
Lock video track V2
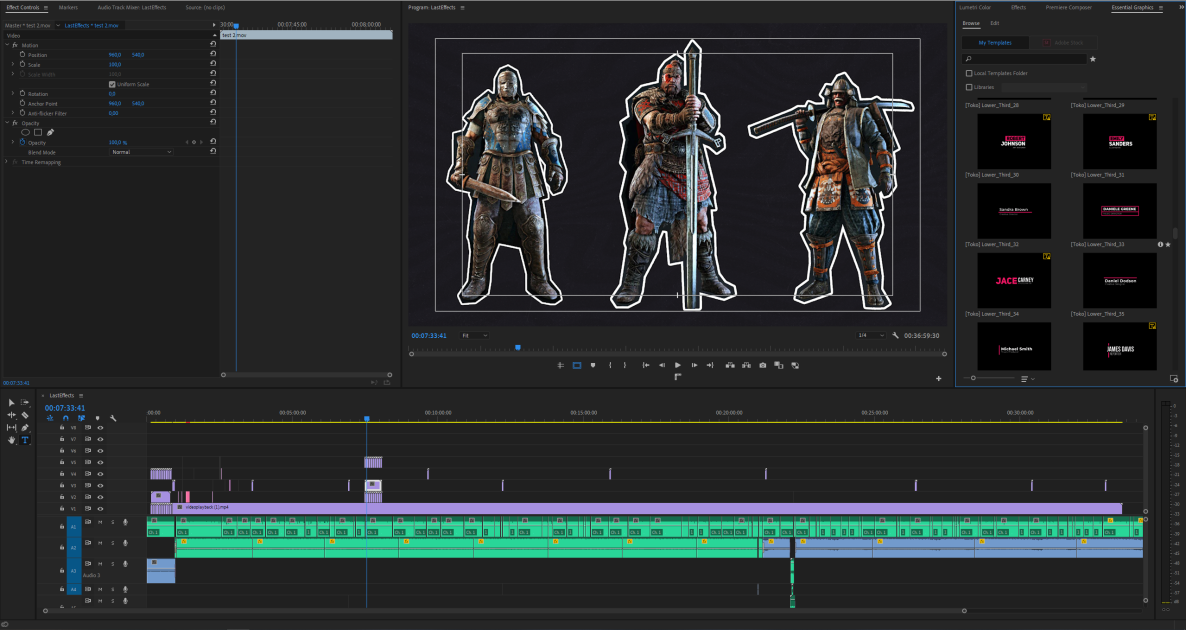pyautogui.click(x=62, y=497)
